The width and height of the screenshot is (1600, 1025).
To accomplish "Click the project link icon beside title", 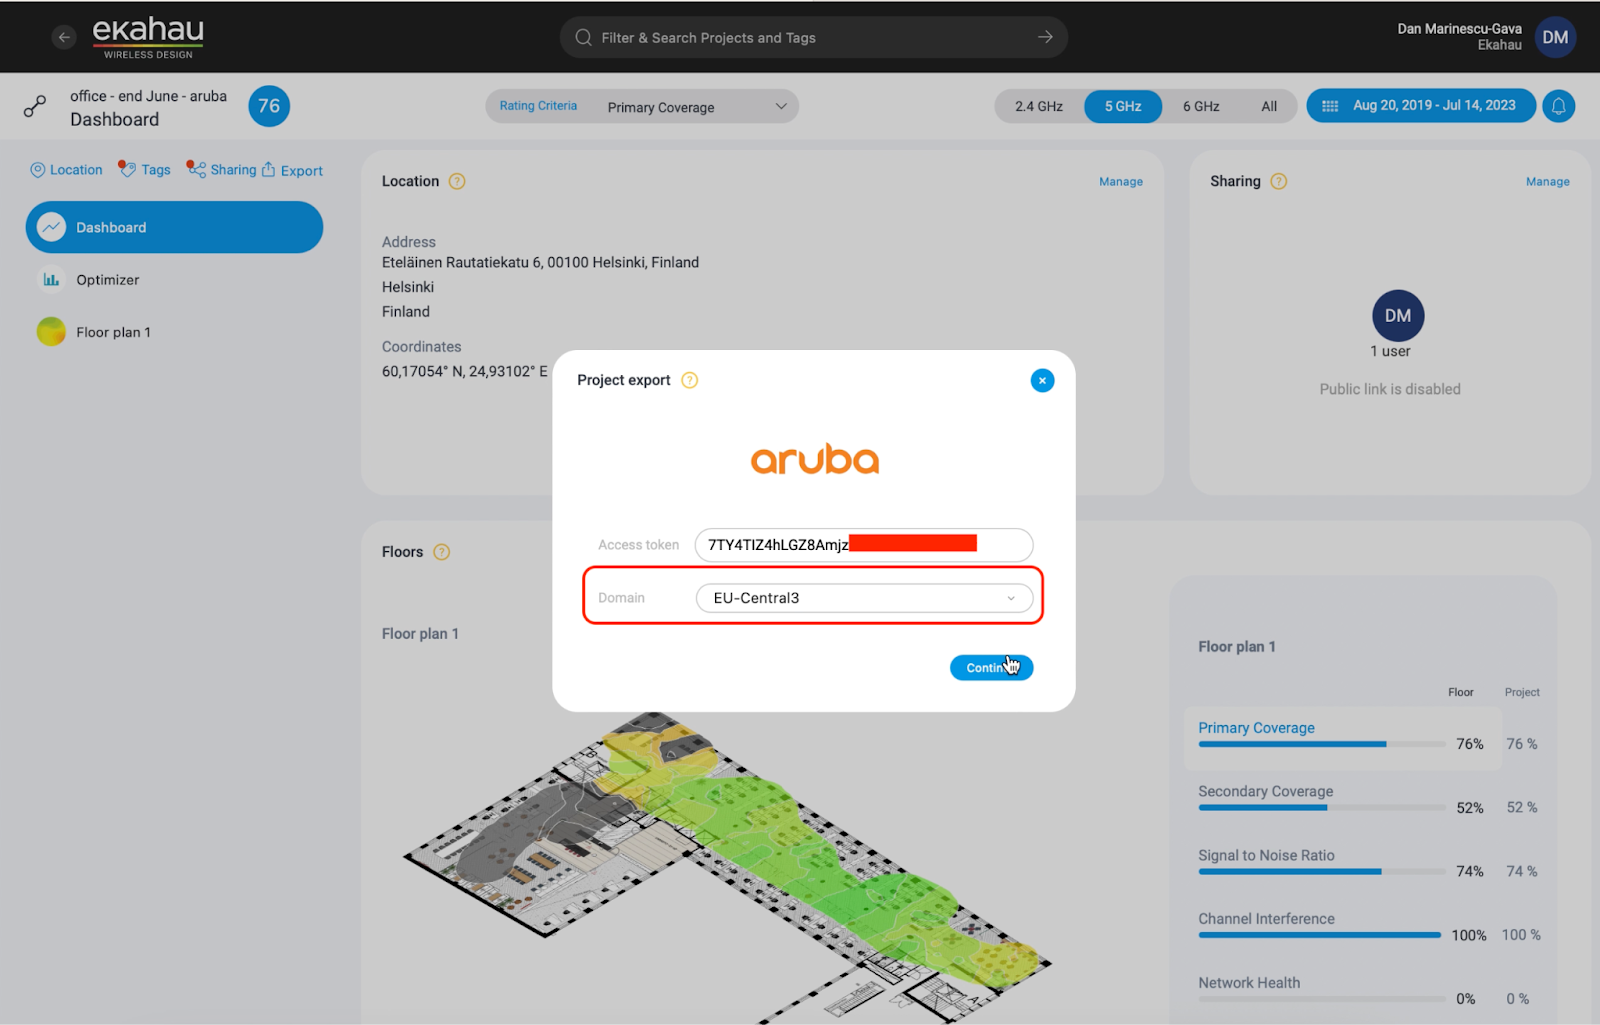I will click(x=35, y=106).
